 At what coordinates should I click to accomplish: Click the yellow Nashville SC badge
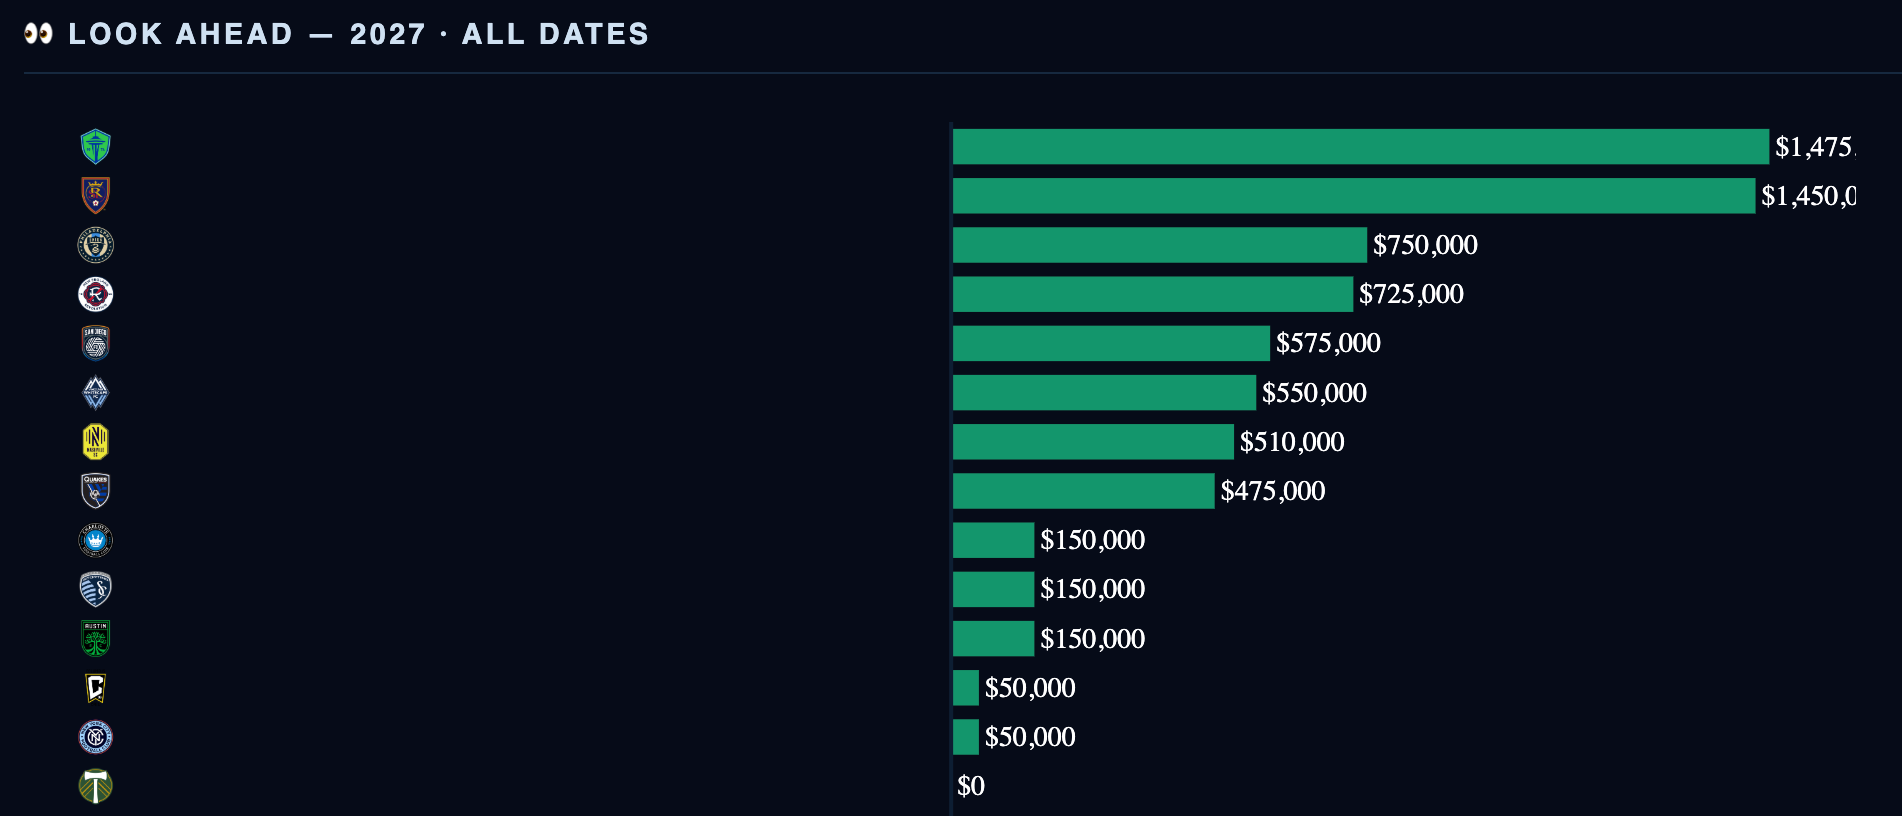(x=95, y=441)
